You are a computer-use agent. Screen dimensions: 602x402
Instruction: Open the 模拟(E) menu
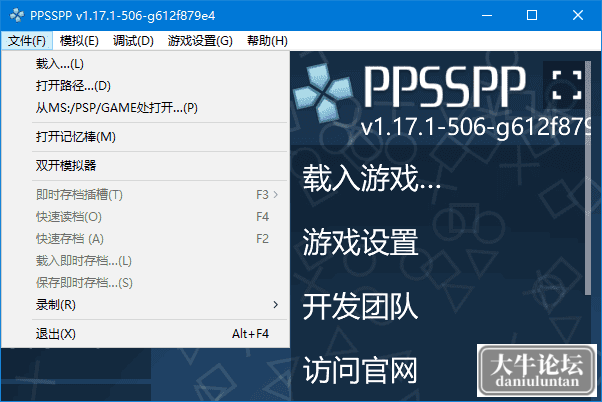click(x=79, y=41)
